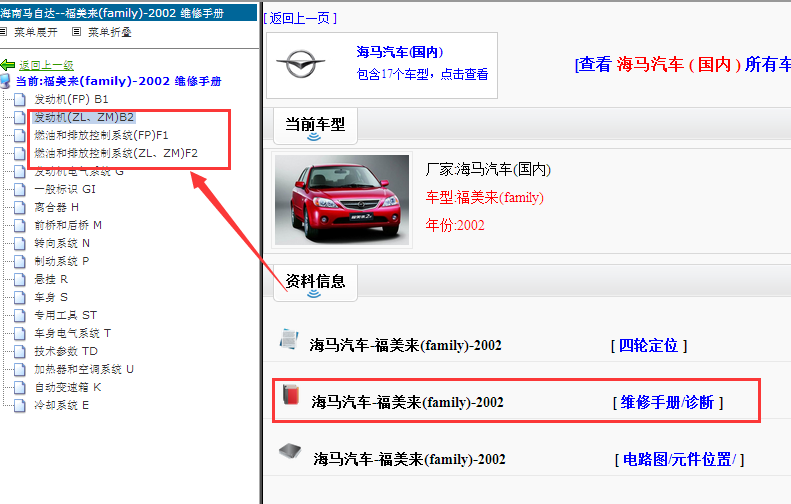This screenshot has width=791, height=504.
Task: Click page icon next to 离合器 H
Action: point(20,207)
